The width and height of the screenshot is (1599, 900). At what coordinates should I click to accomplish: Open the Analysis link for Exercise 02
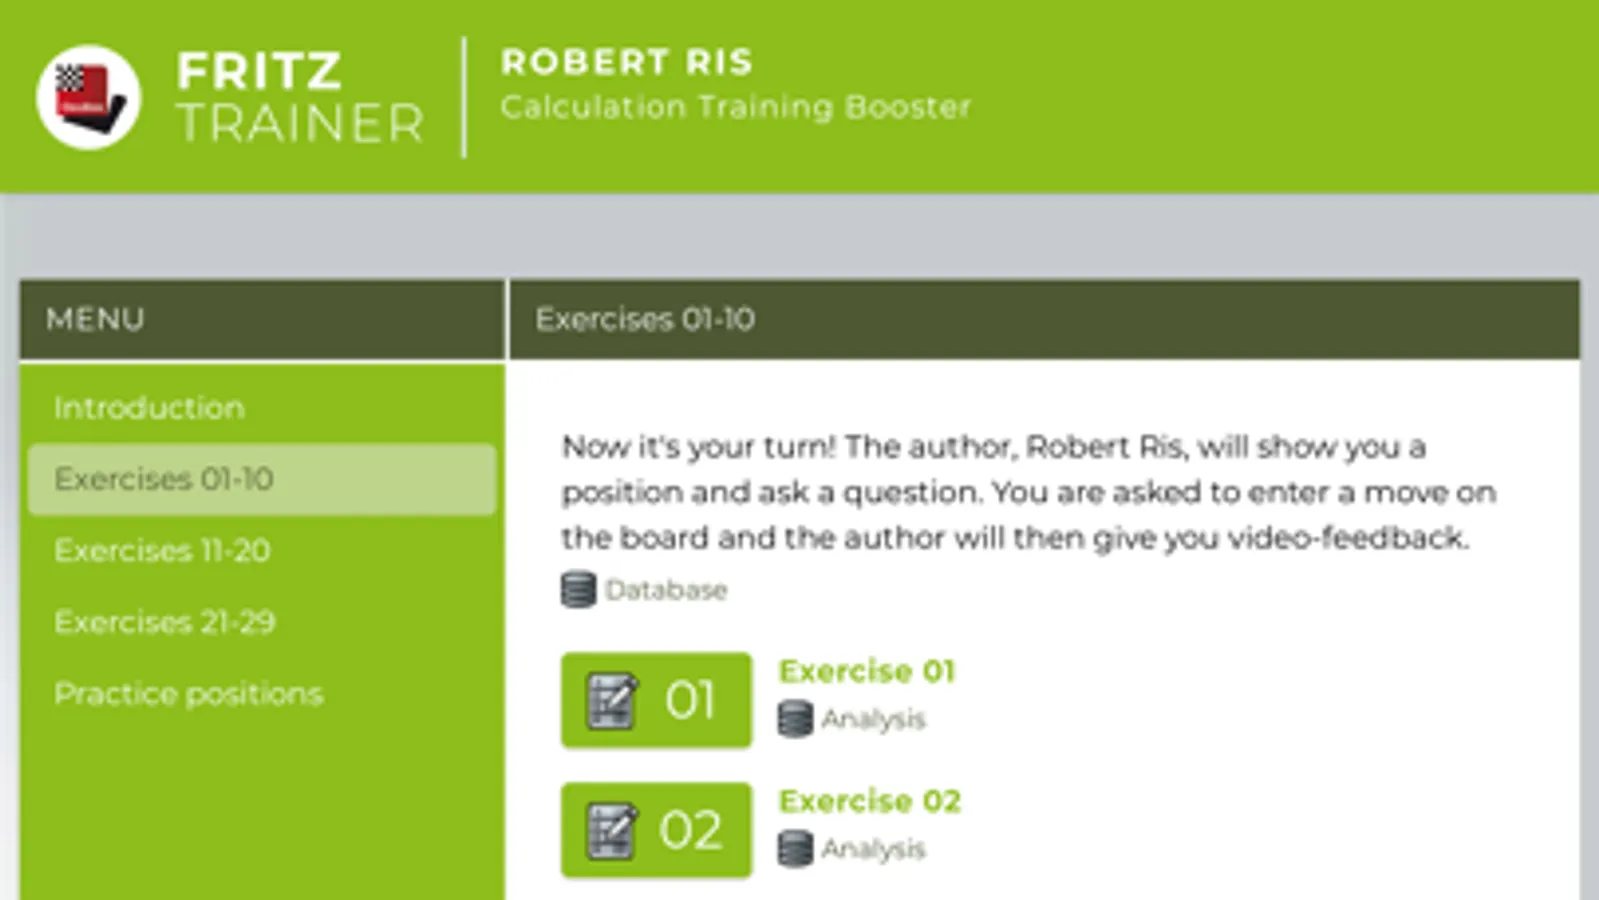873,849
